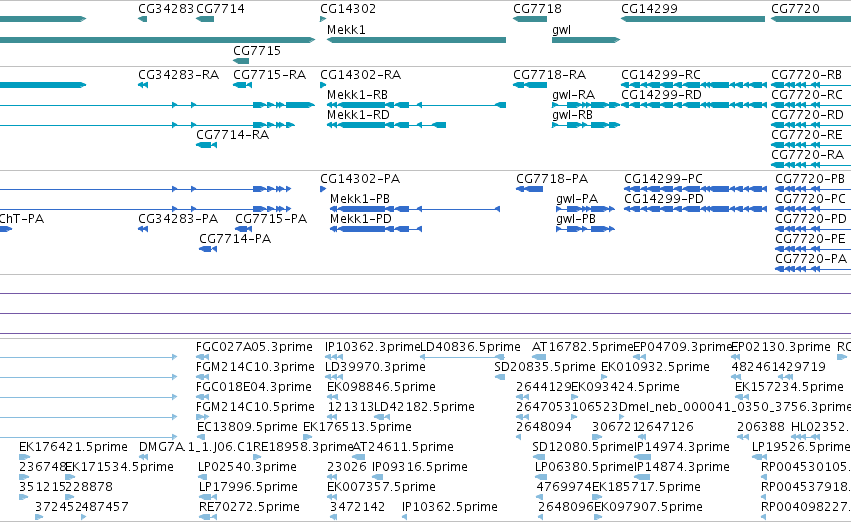Select the CG7714 gene label
851x522 pixels.
coord(220,9)
